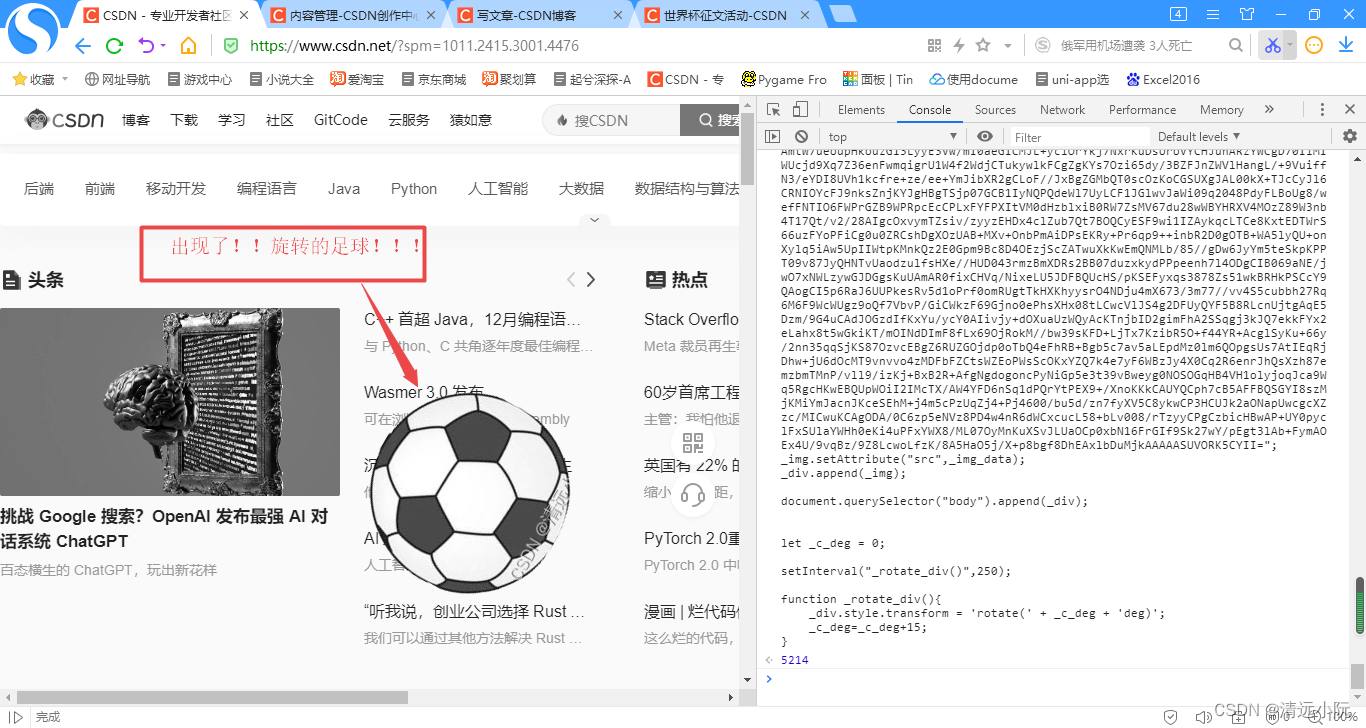Screen dimensions: 1366x728
Task: Open the Default levels dropdown
Action: point(1198,137)
